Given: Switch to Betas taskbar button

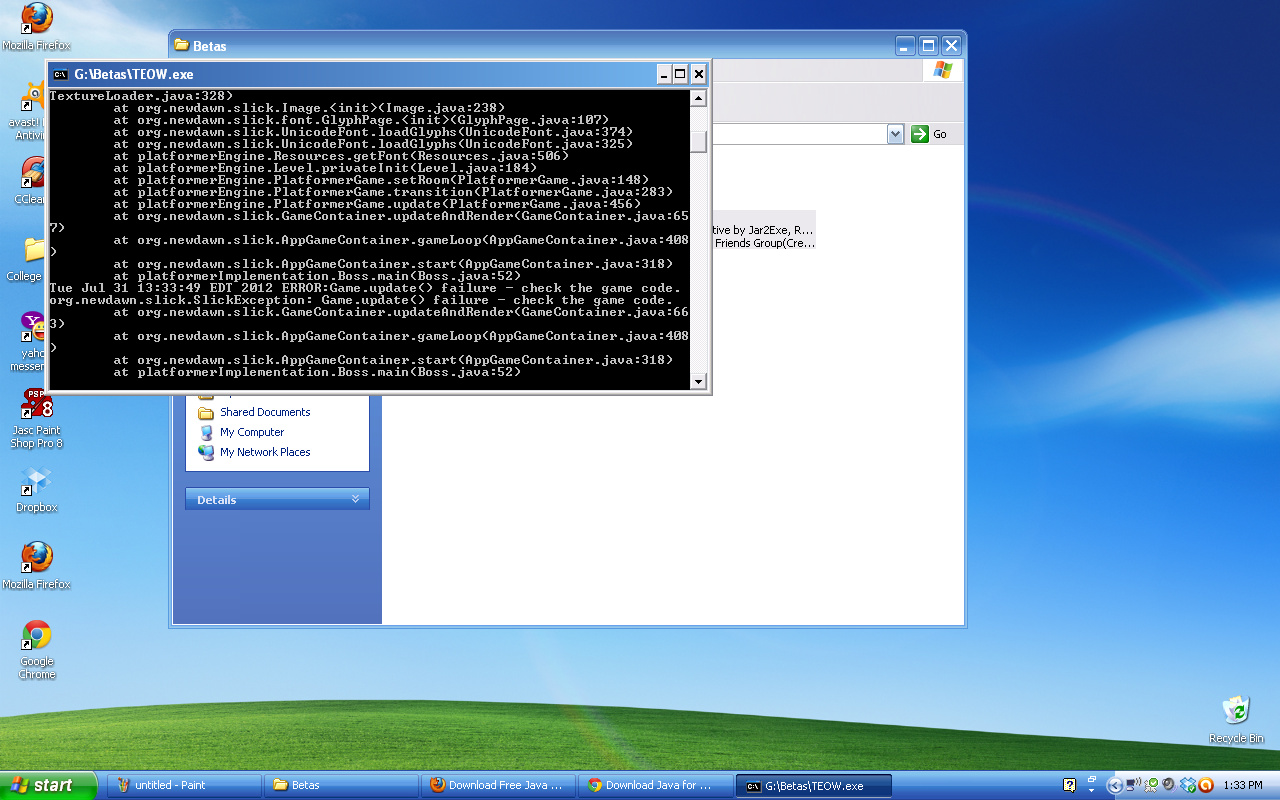Looking at the screenshot, I should pos(340,785).
